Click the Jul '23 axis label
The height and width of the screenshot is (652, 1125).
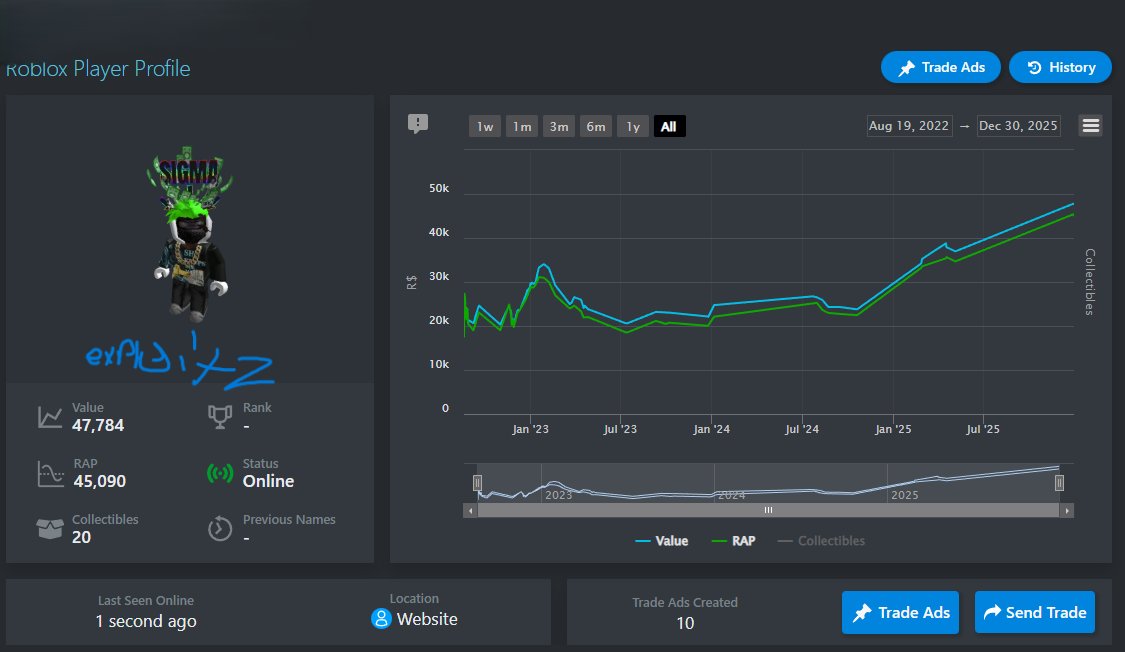620,429
